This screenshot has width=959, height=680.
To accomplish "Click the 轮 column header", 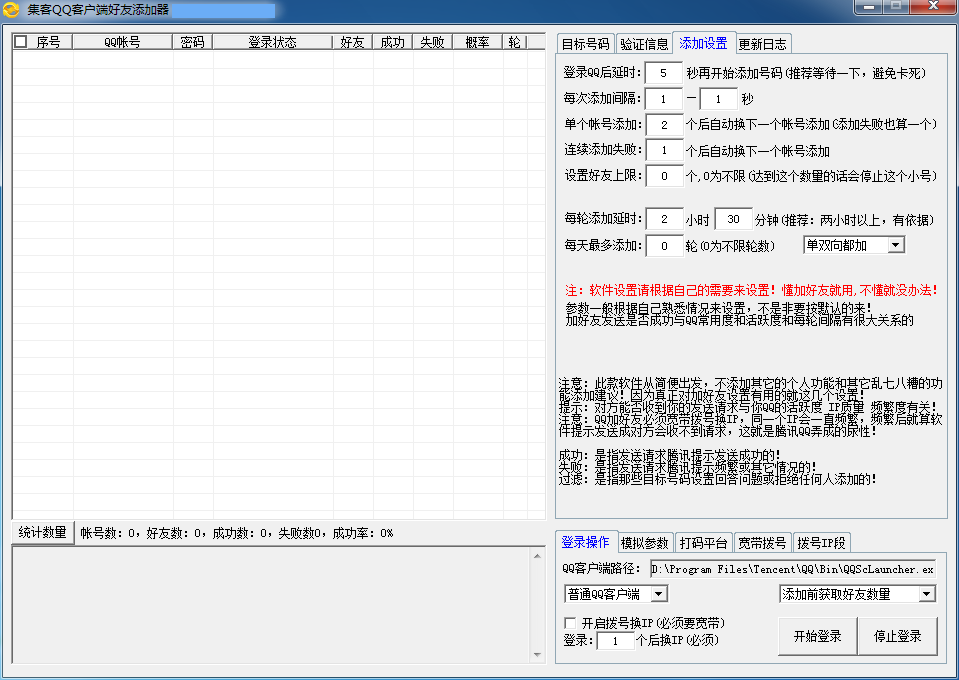I will pyautogui.click(x=515, y=42).
